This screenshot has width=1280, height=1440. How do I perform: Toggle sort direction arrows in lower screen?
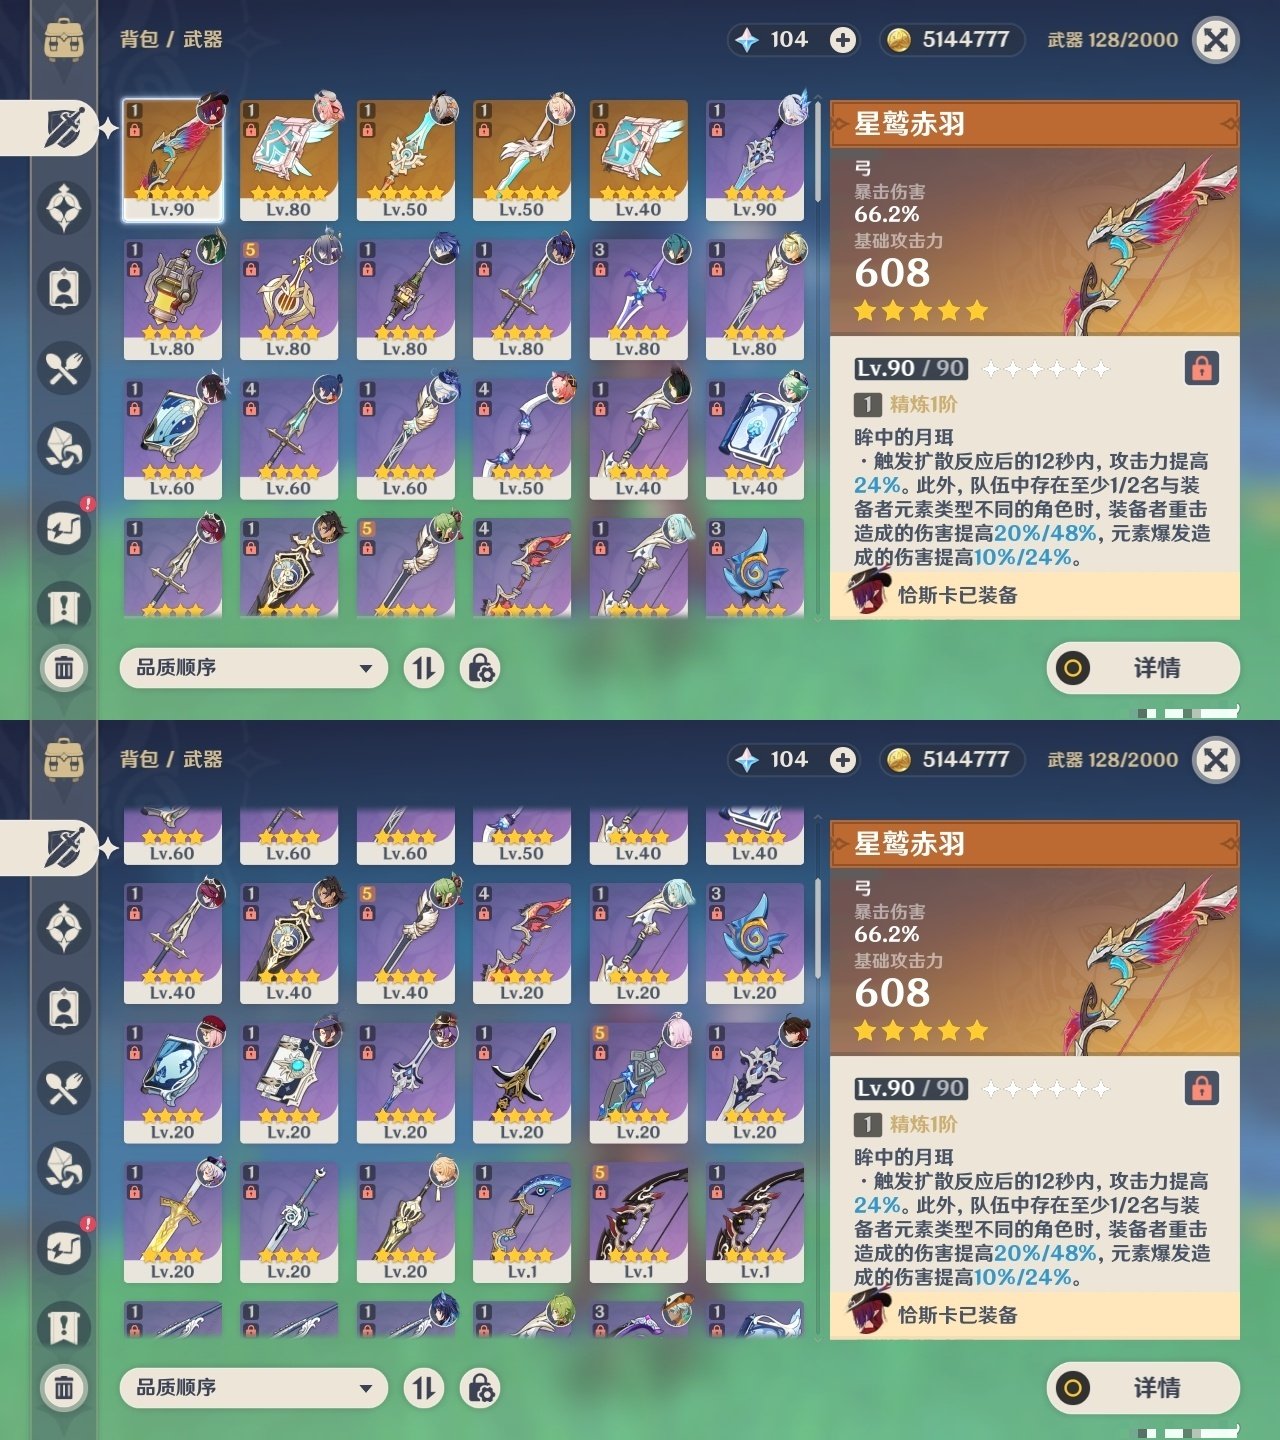424,1387
